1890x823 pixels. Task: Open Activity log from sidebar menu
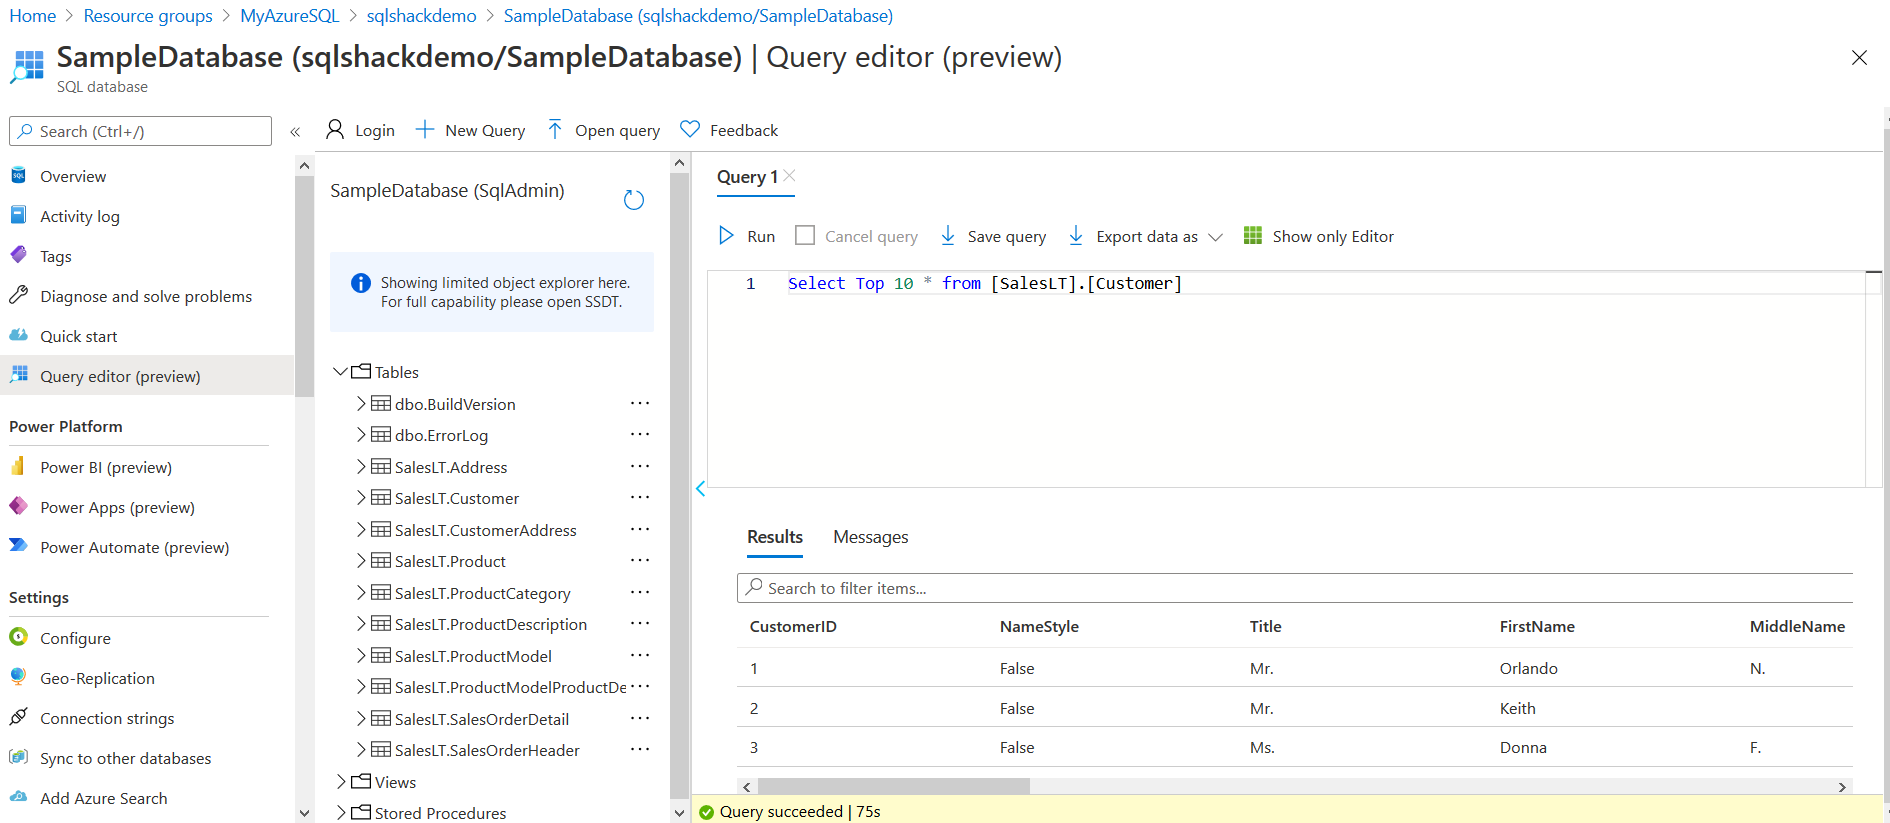tap(80, 217)
